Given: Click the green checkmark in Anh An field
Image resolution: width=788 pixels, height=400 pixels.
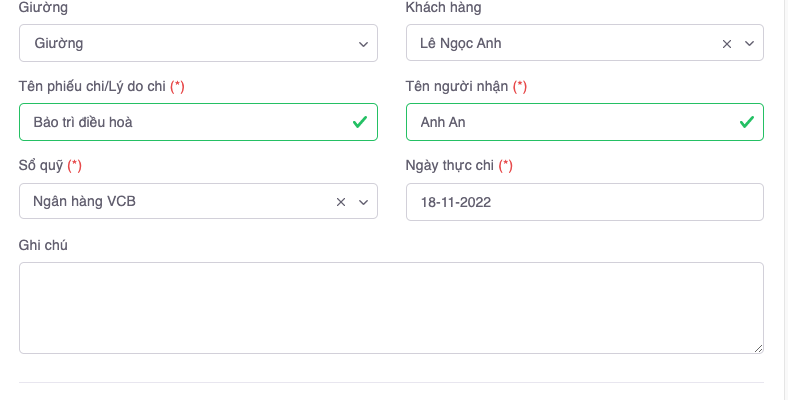Looking at the screenshot, I should coord(746,122).
